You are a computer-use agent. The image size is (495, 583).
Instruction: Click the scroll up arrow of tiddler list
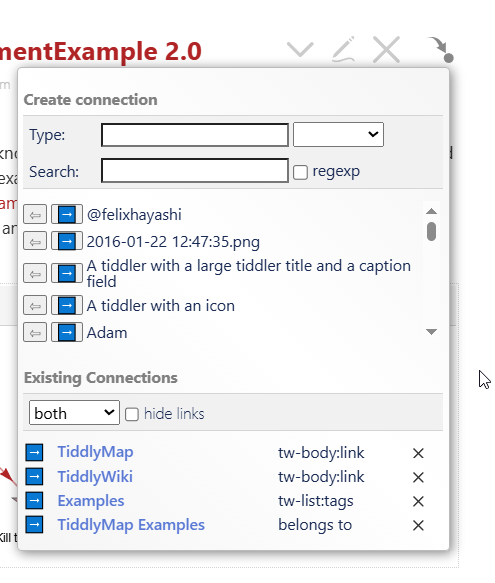pyautogui.click(x=431, y=211)
